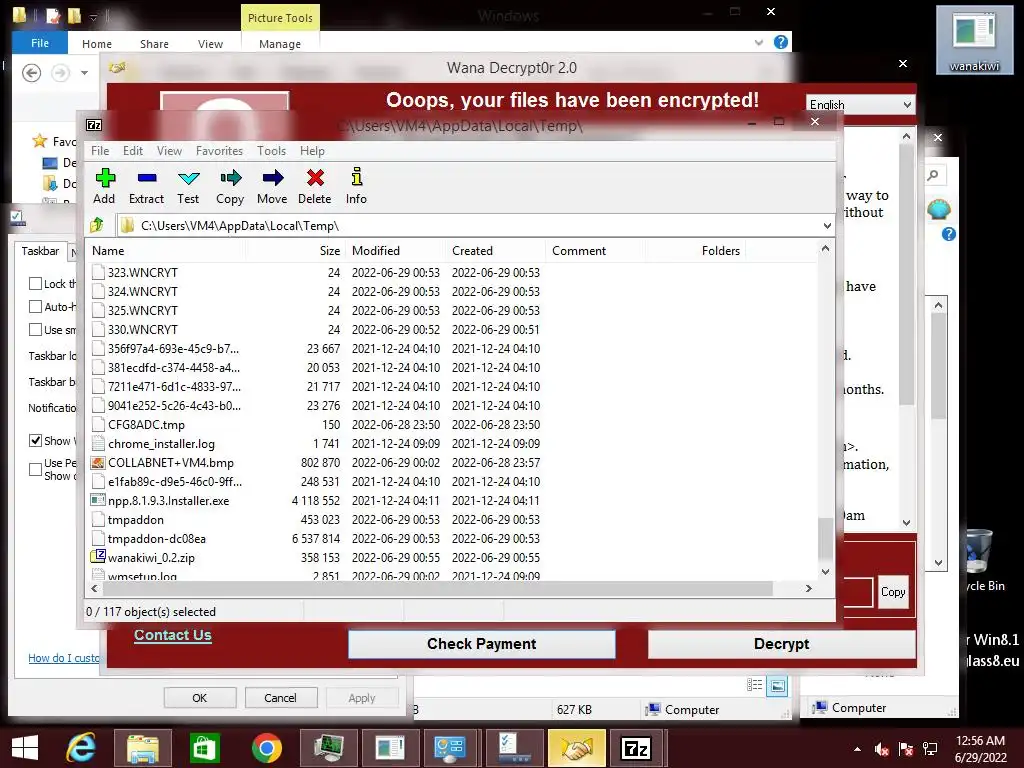Screen dimensions: 1024x768
Task: Open File Explorer from the taskbar
Action: [x=142, y=748]
